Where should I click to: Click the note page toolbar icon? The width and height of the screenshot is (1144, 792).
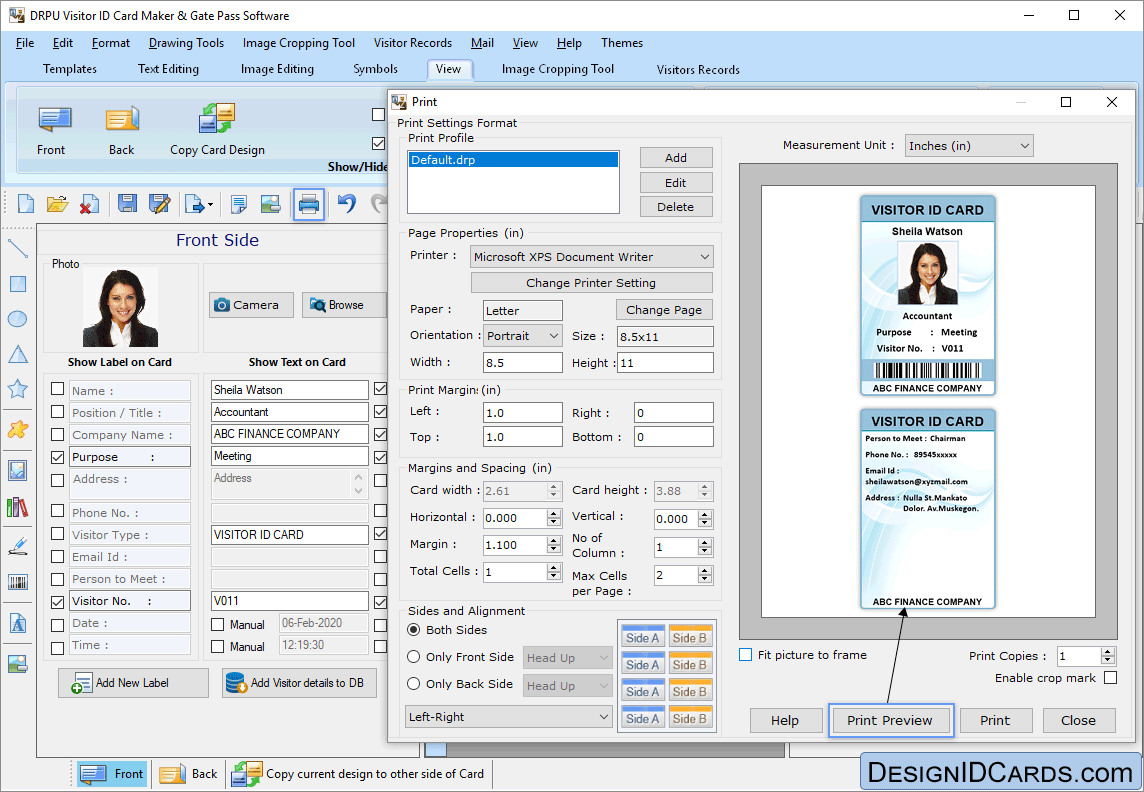click(239, 204)
